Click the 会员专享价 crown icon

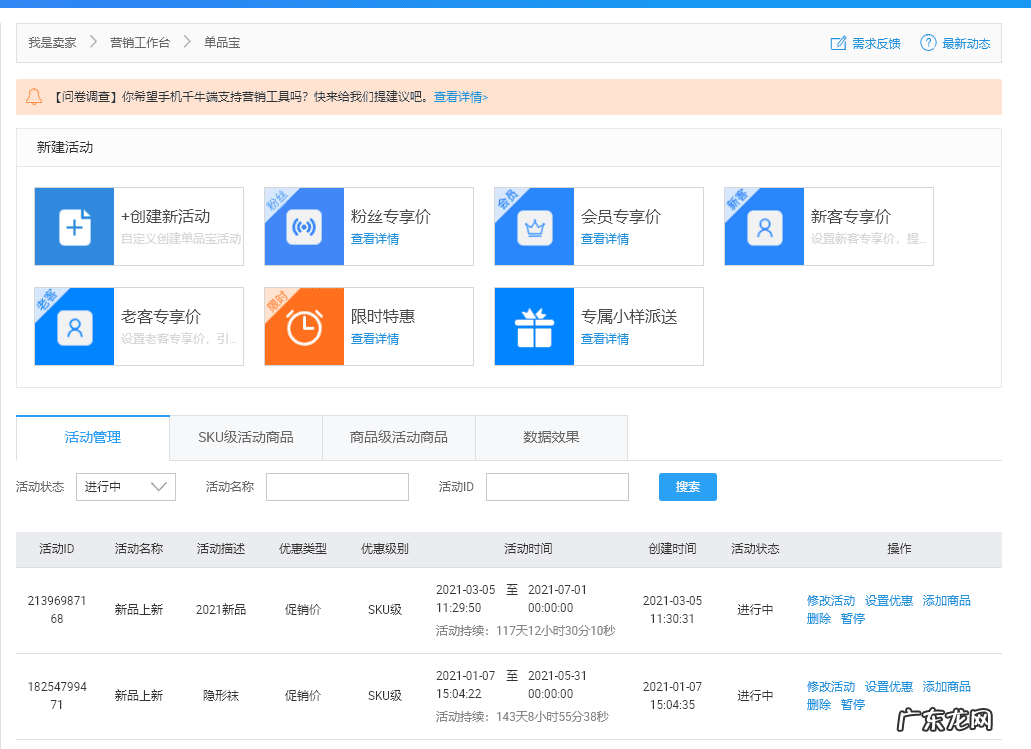[534, 226]
